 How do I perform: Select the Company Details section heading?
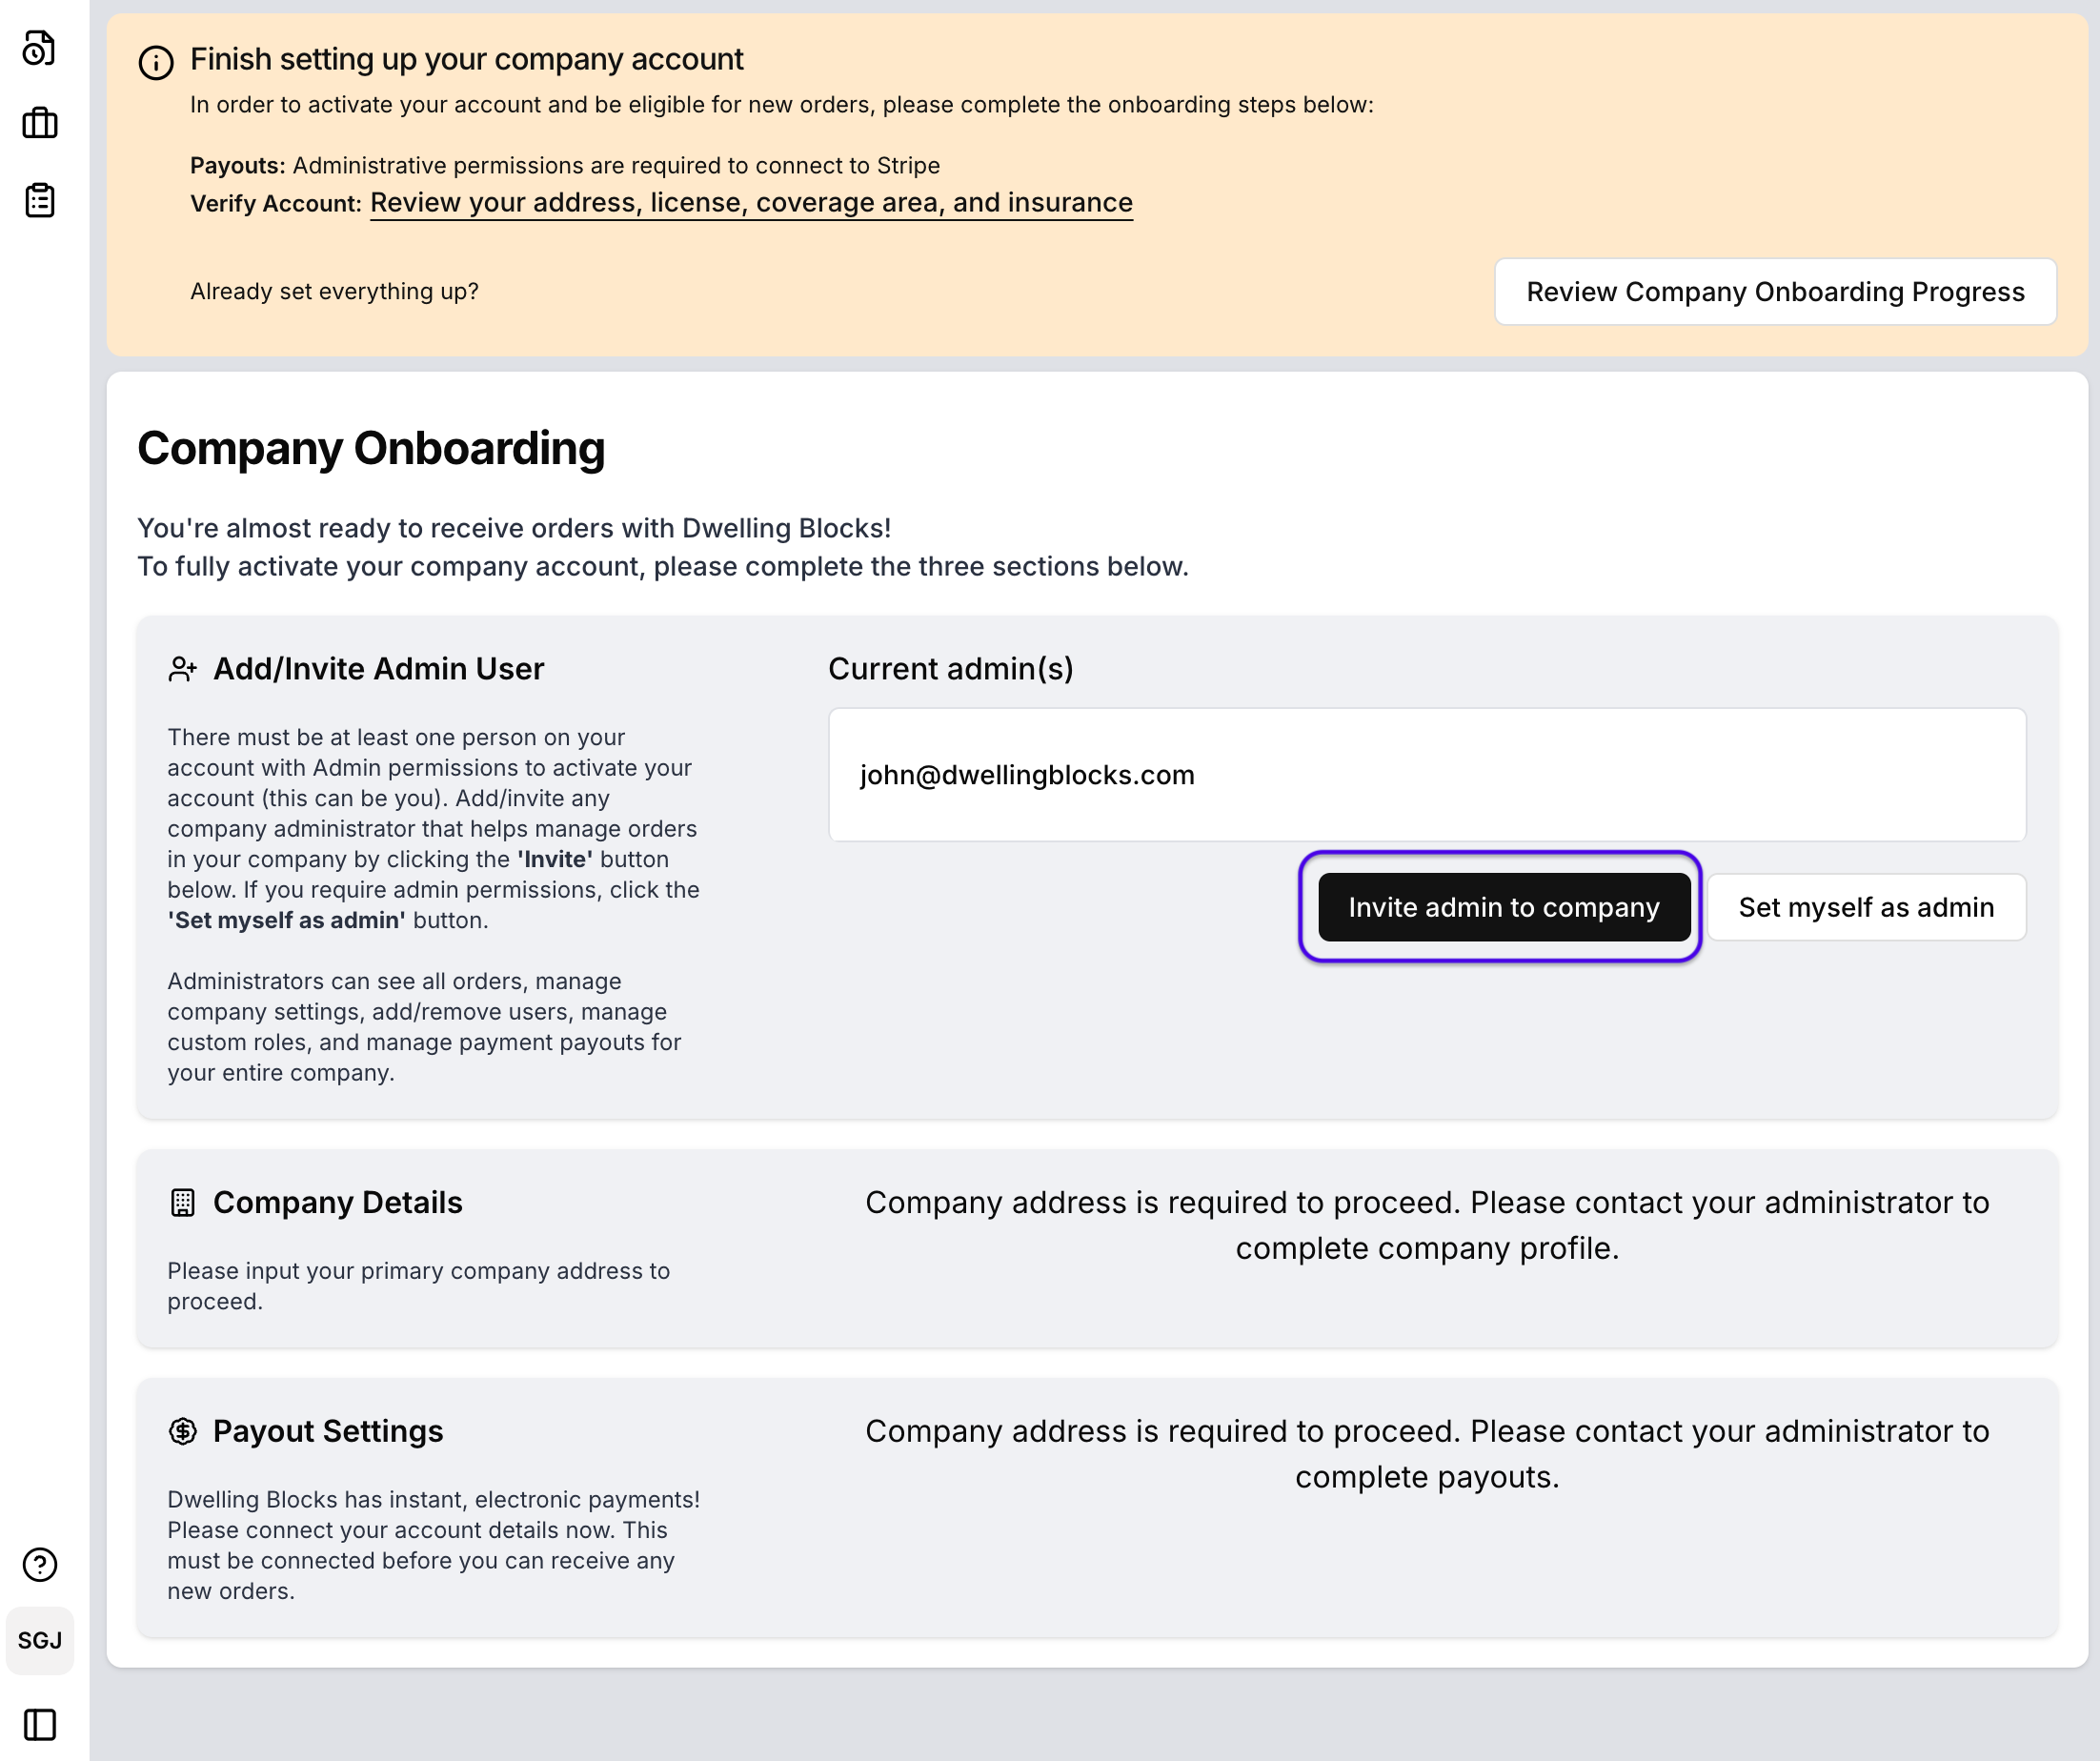coord(337,1202)
